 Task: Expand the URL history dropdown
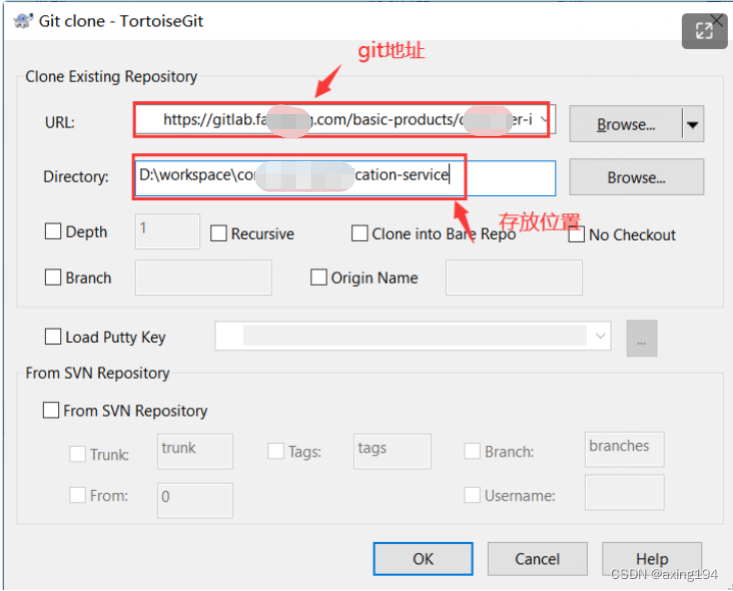click(x=544, y=120)
